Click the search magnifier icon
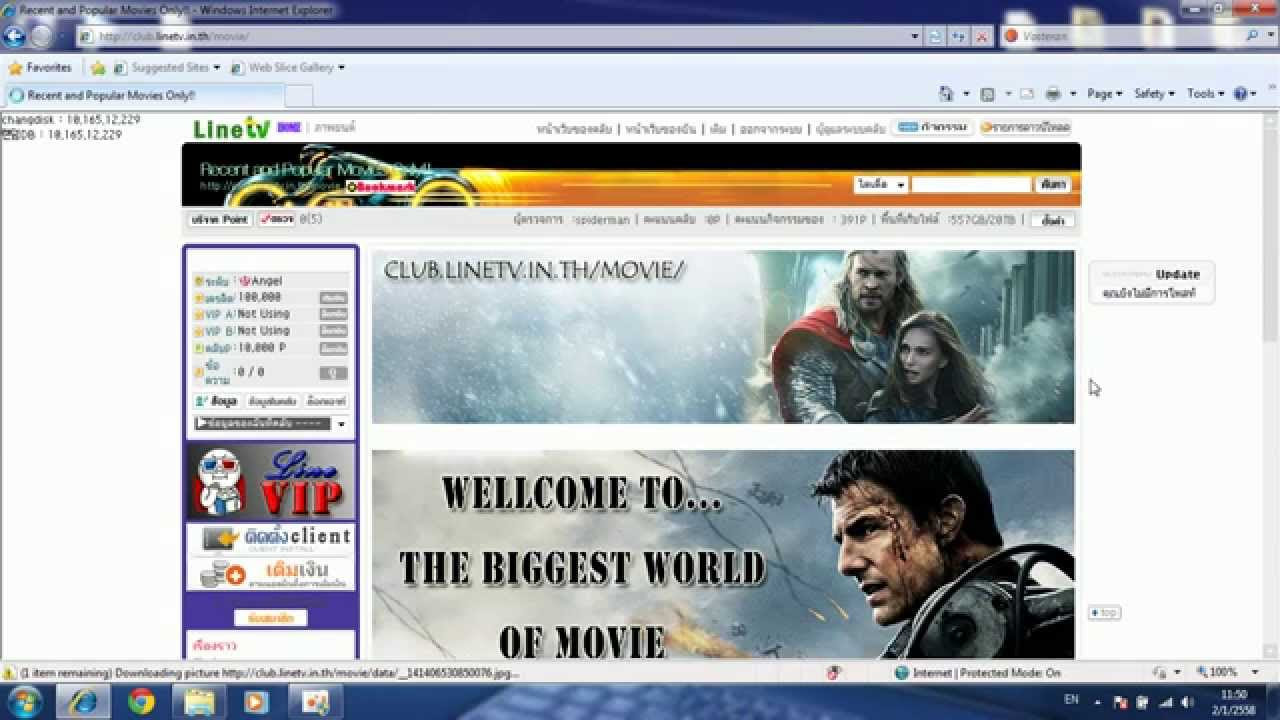This screenshot has height=720, width=1280. coord(1254,35)
